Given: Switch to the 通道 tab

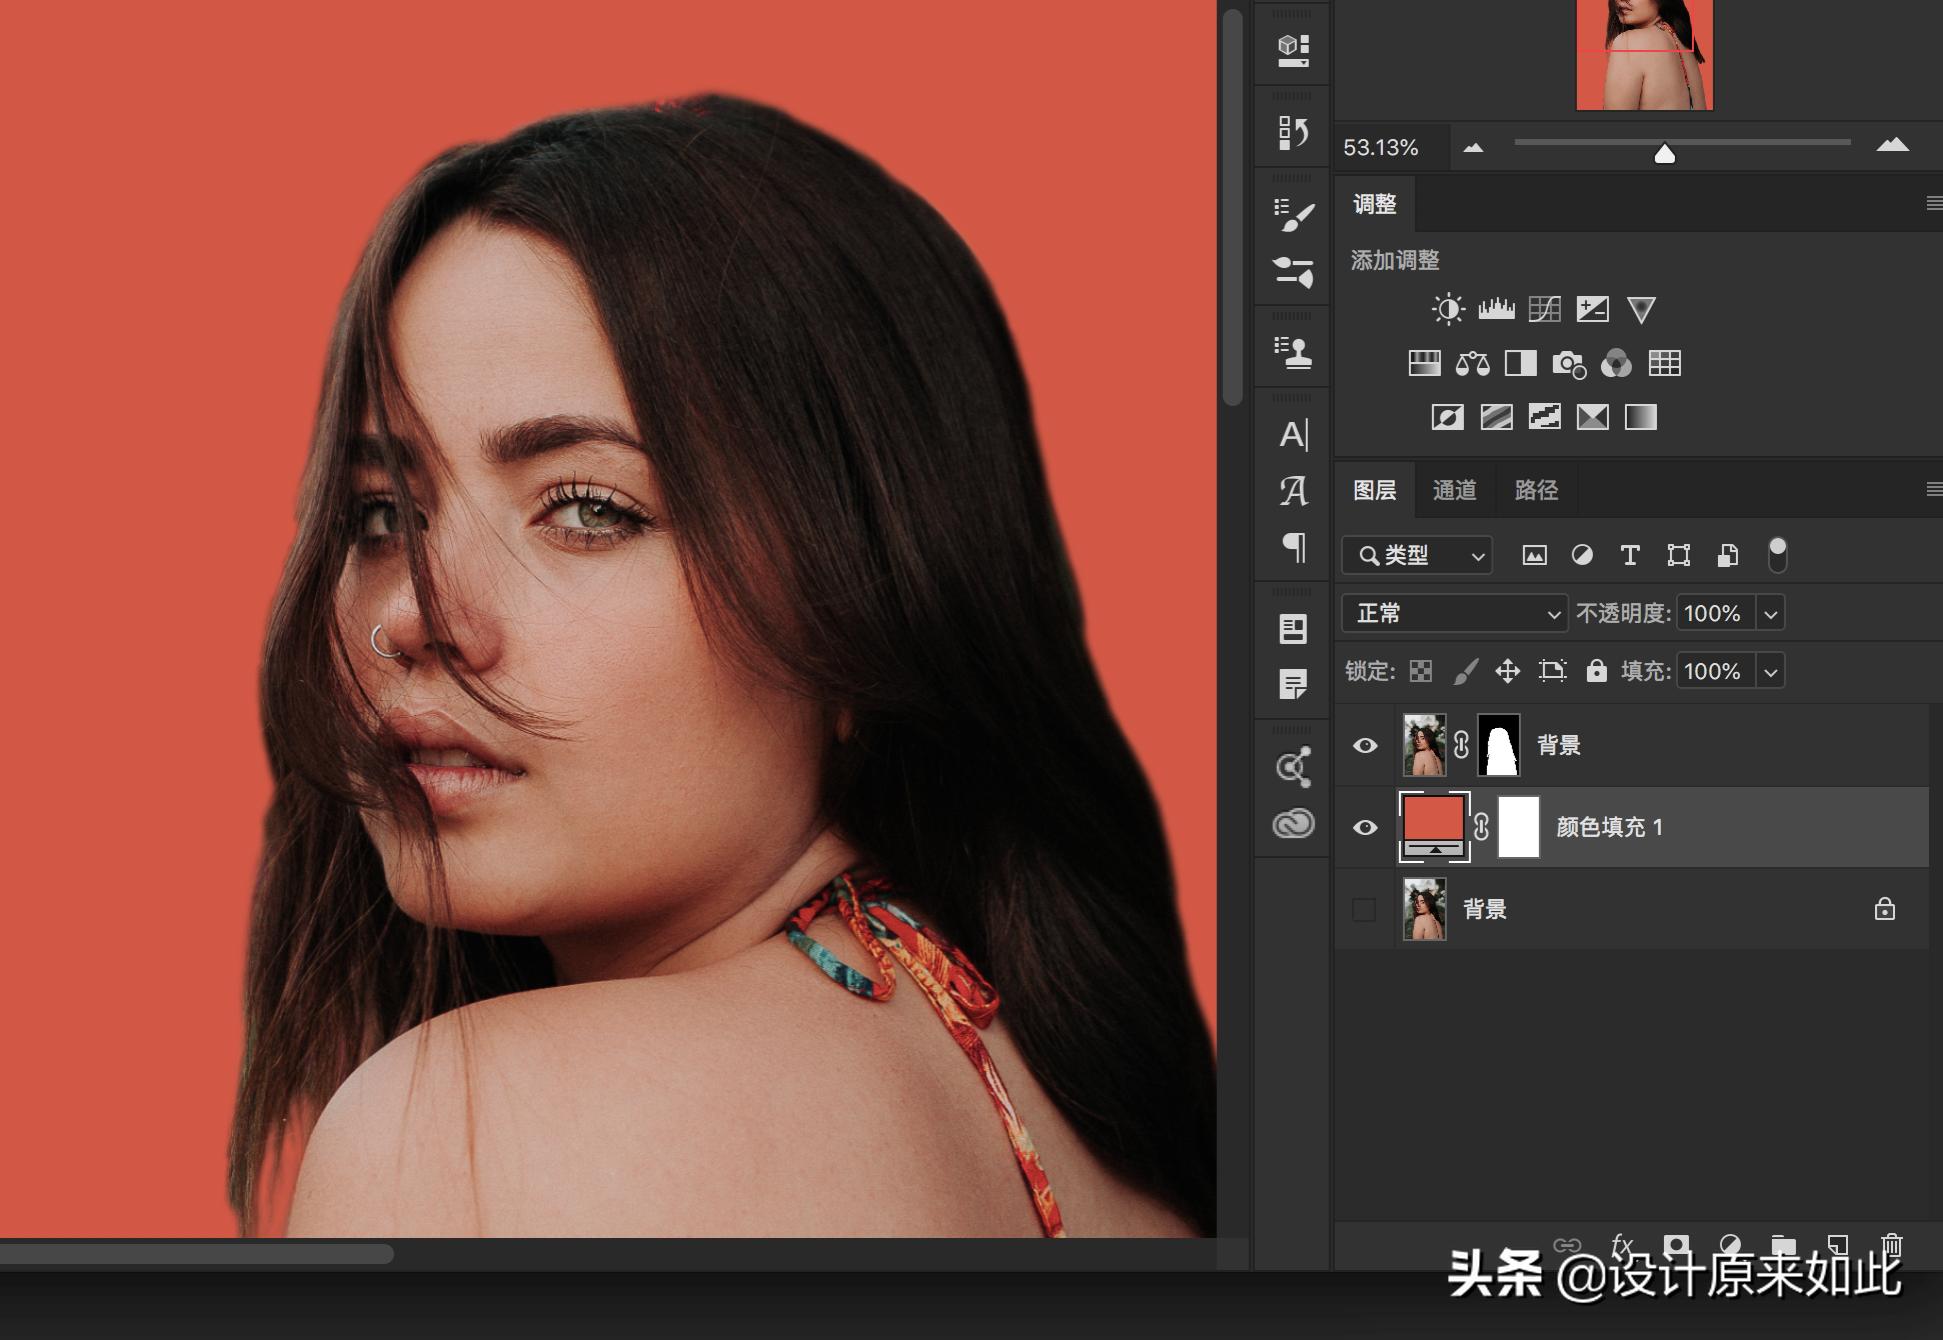Looking at the screenshot, I should click(1454, 490).
